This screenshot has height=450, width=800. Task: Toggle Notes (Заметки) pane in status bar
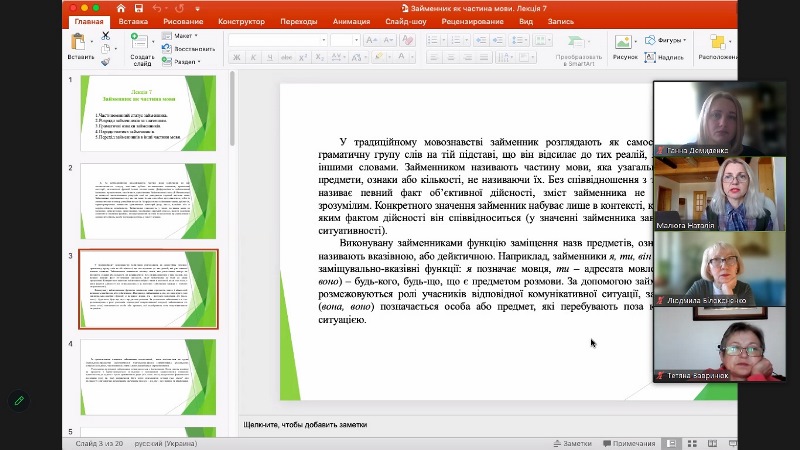pos(571,443)
